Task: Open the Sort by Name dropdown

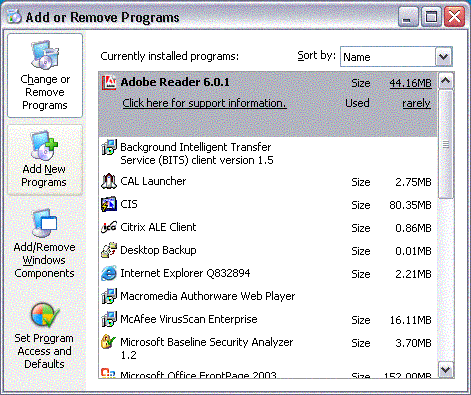Action: [x=396, y=57]
